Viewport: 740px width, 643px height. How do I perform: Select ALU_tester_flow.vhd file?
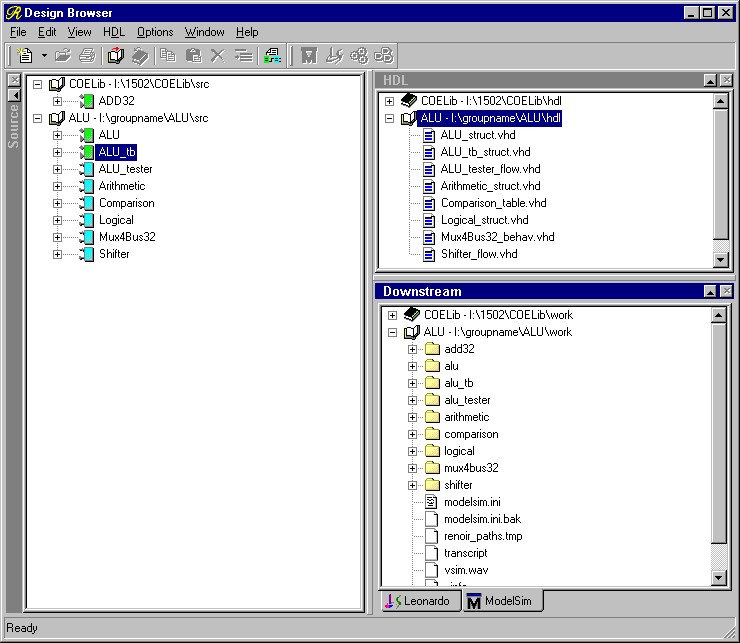point(490,169)
